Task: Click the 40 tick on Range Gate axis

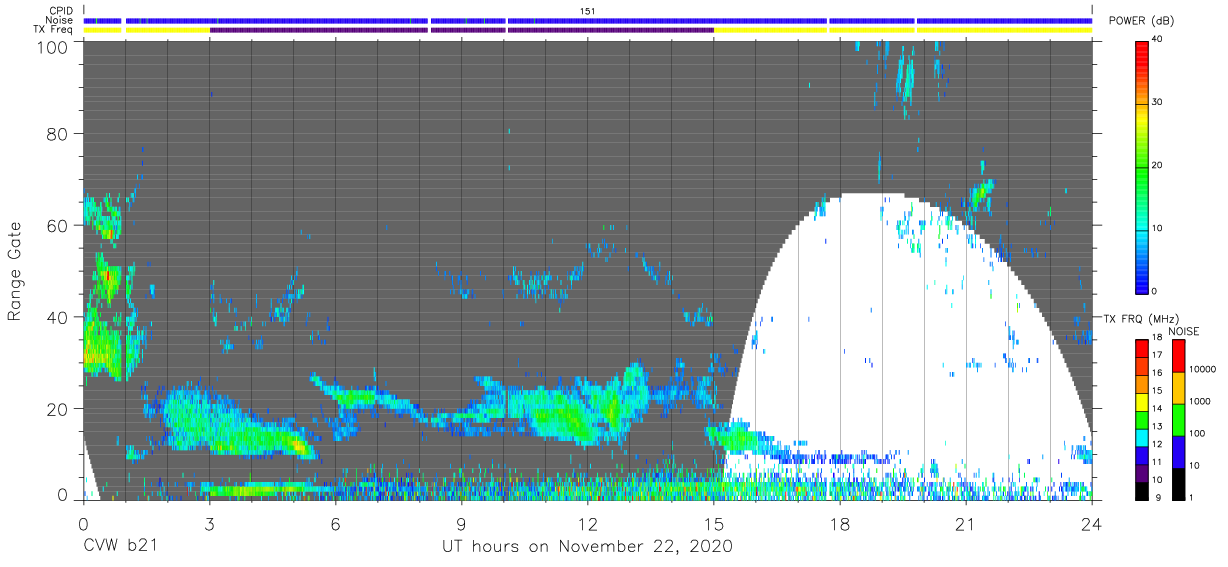Action: 59,316
